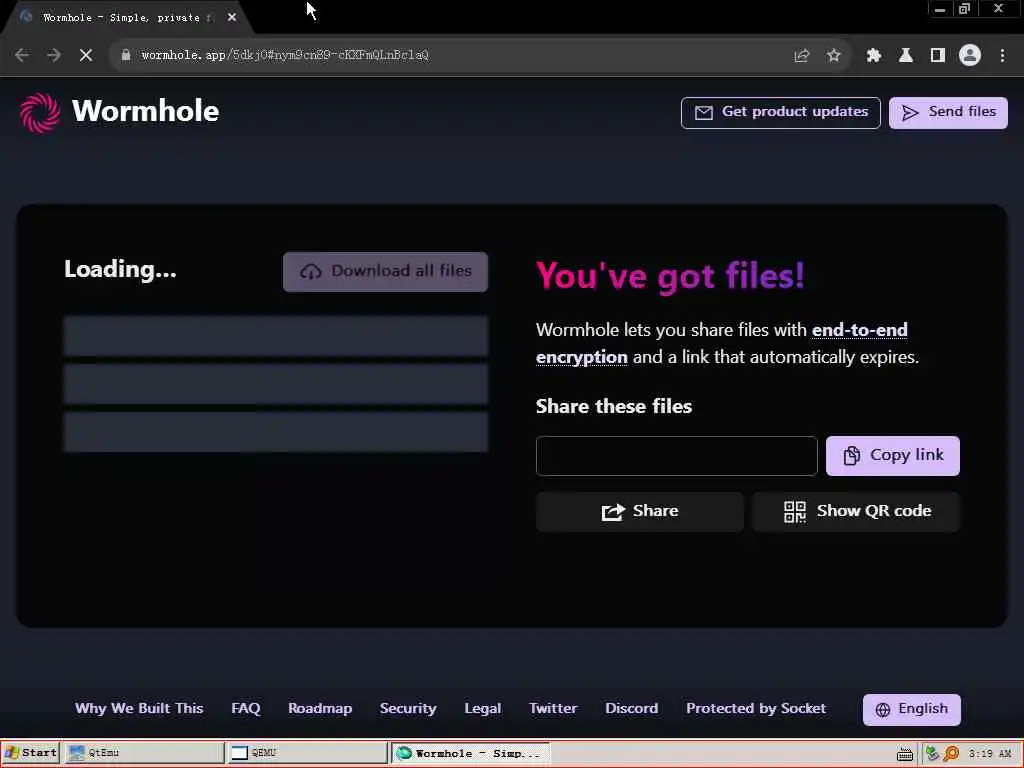
Task: Open the Start menu
Action: [x=31, y=753]
